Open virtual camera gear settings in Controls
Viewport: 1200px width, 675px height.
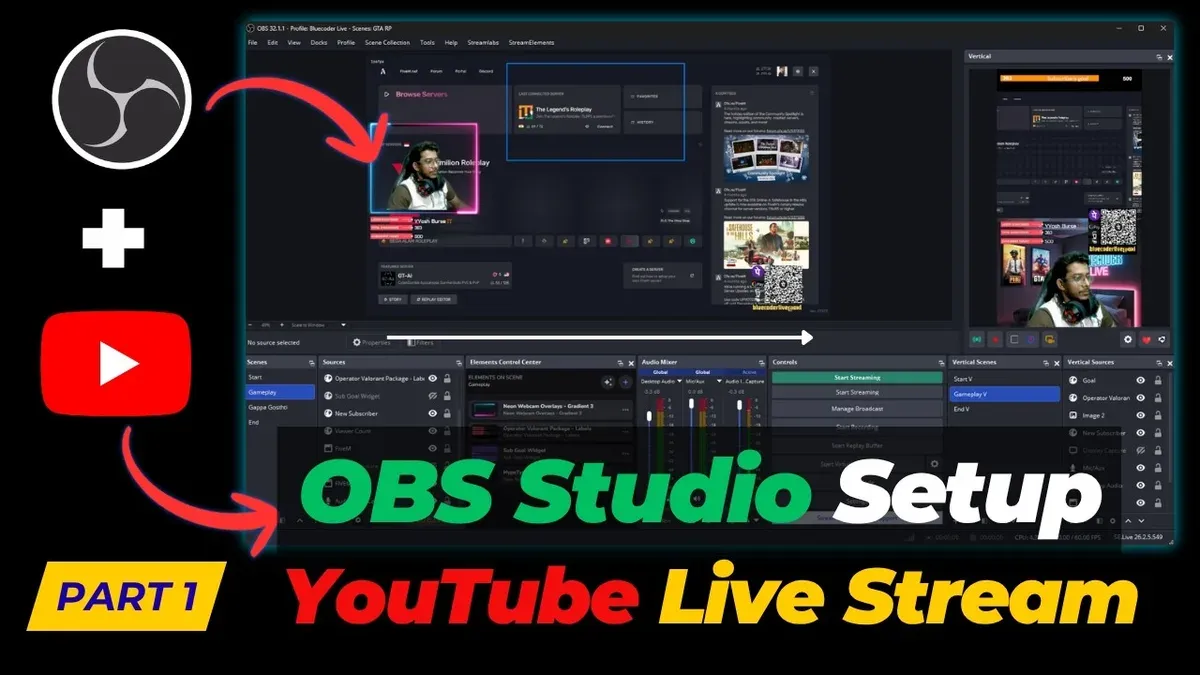click(x=935, y=464)
